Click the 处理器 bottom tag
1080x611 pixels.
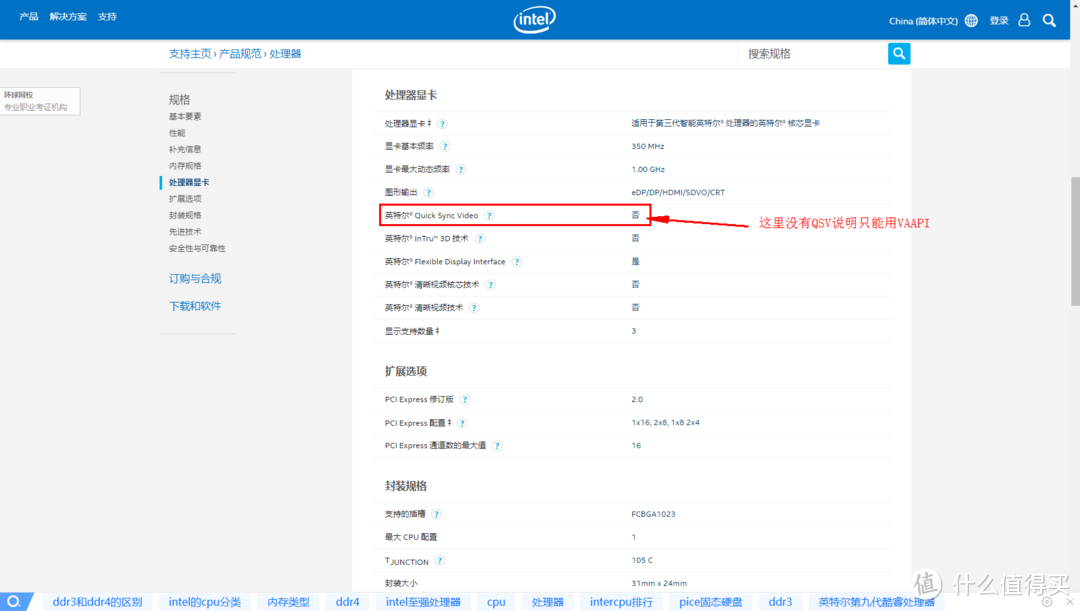(x=548, y=602)
